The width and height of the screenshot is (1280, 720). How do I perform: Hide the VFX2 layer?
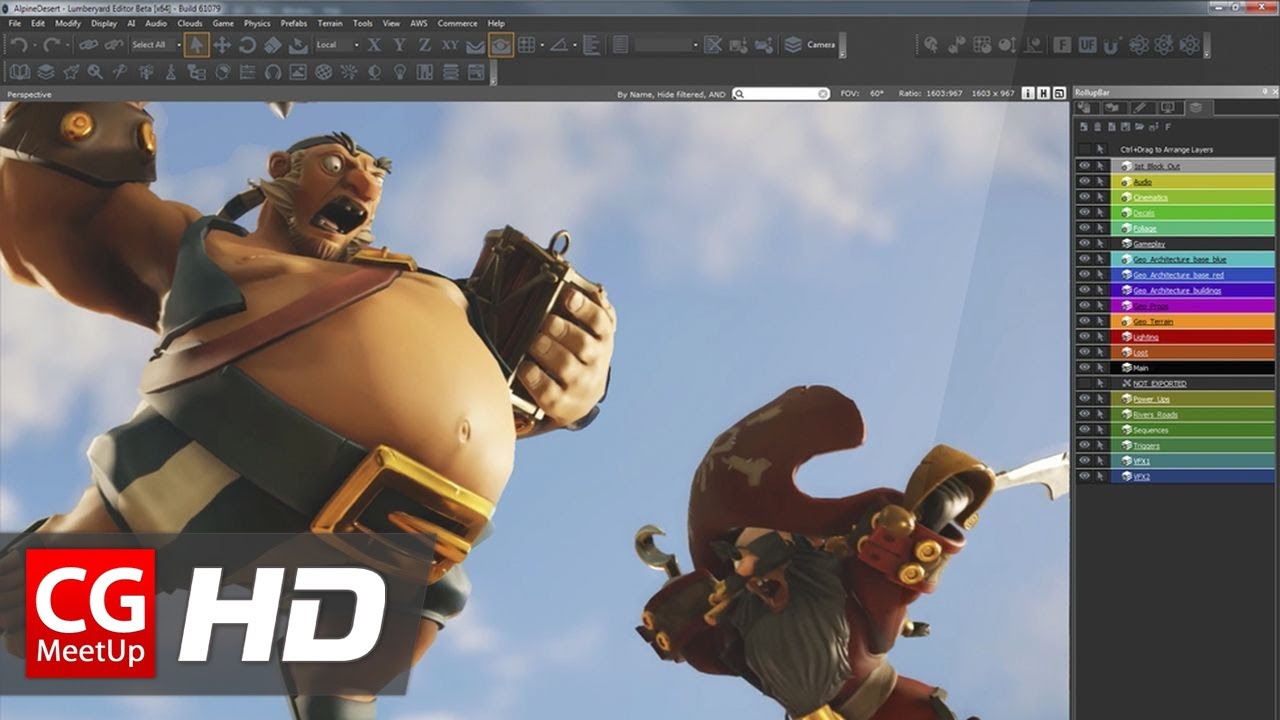pos(1084,477)
